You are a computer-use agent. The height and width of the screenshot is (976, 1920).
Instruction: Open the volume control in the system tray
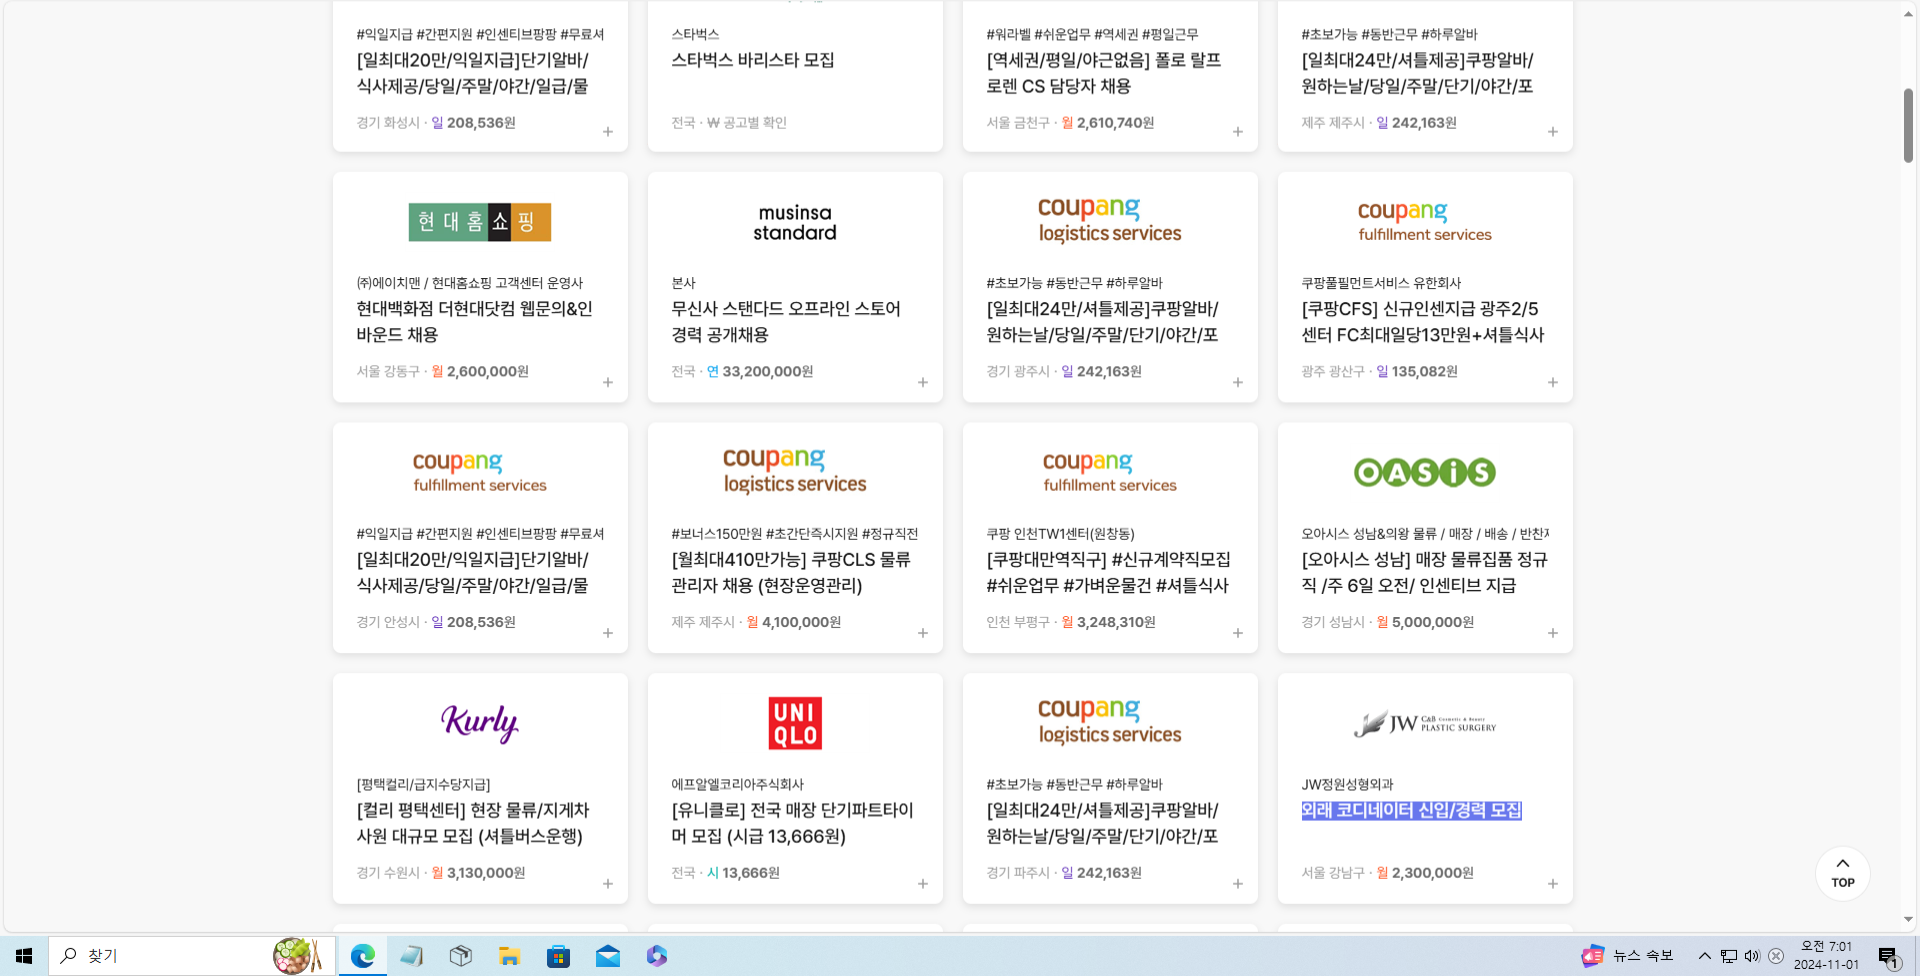click(1752, 956)
